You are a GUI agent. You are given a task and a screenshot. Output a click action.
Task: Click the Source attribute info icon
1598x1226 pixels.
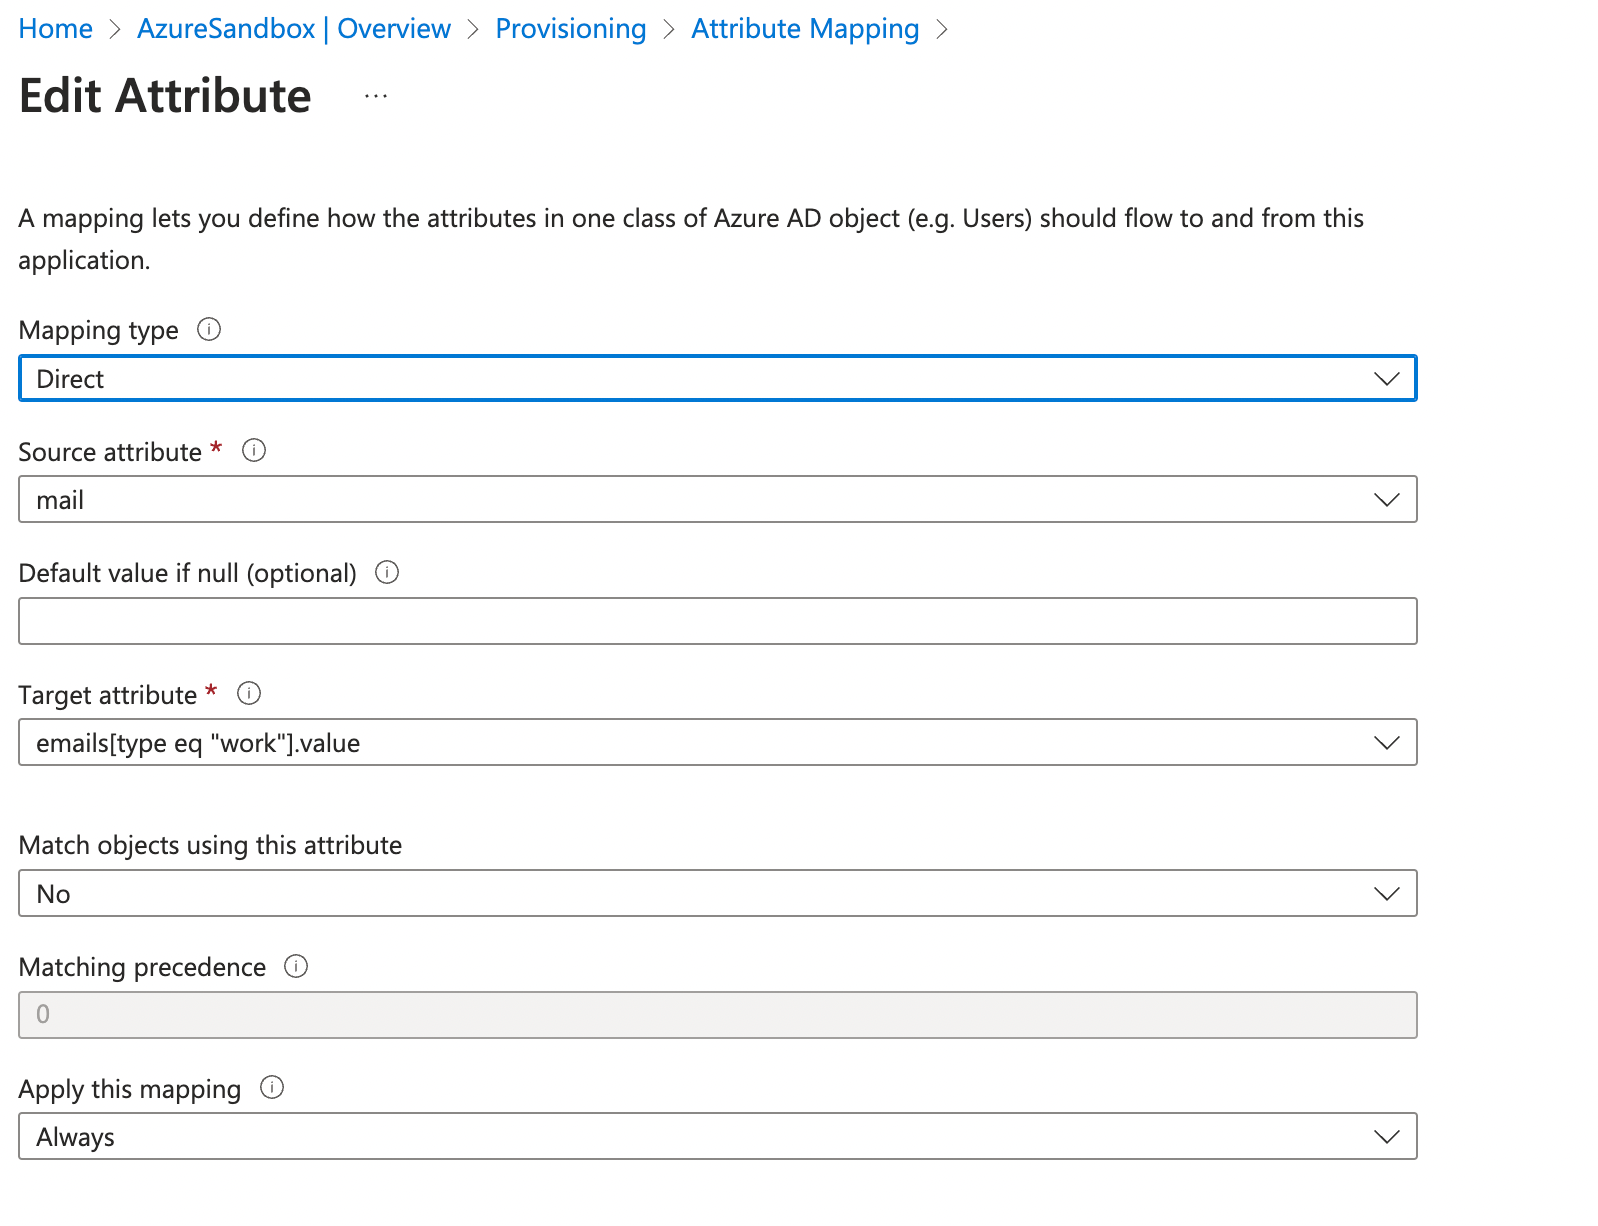[254, 451]
